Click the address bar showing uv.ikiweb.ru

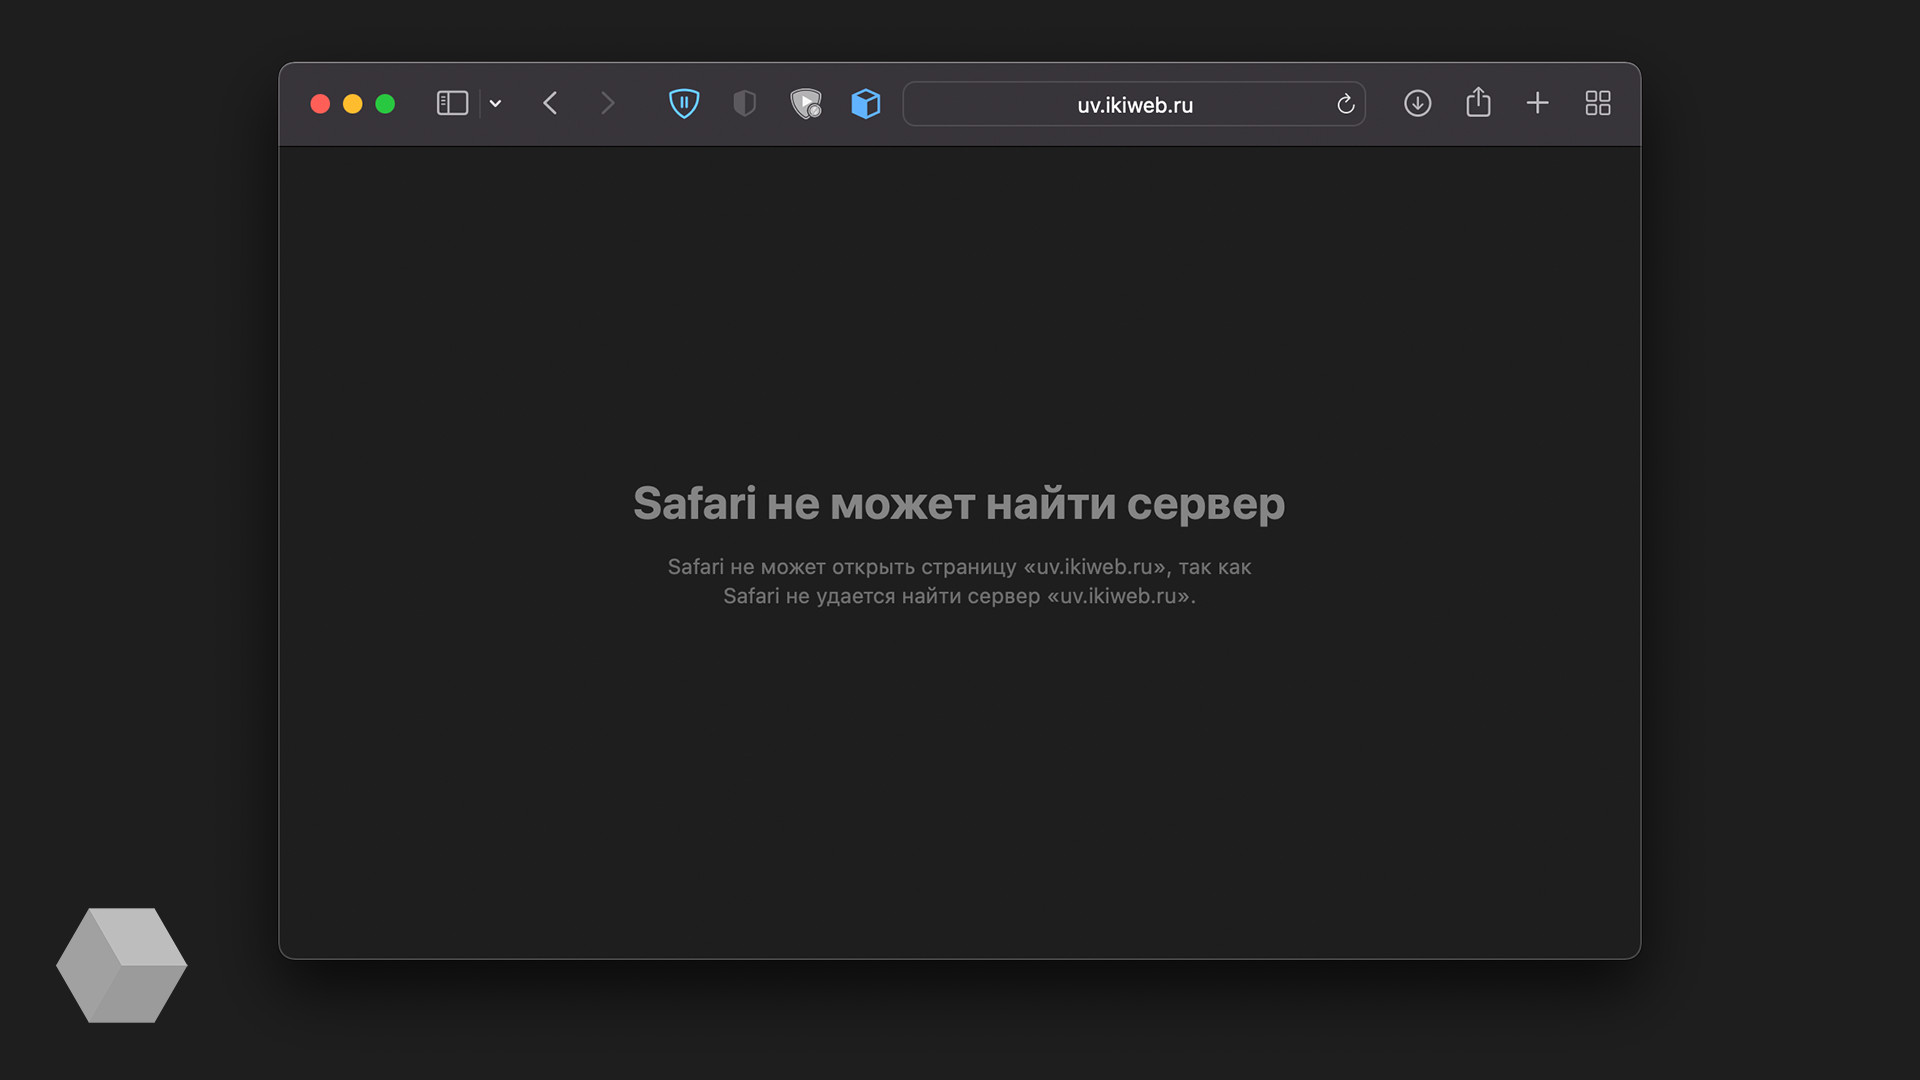pos(1134,104)
